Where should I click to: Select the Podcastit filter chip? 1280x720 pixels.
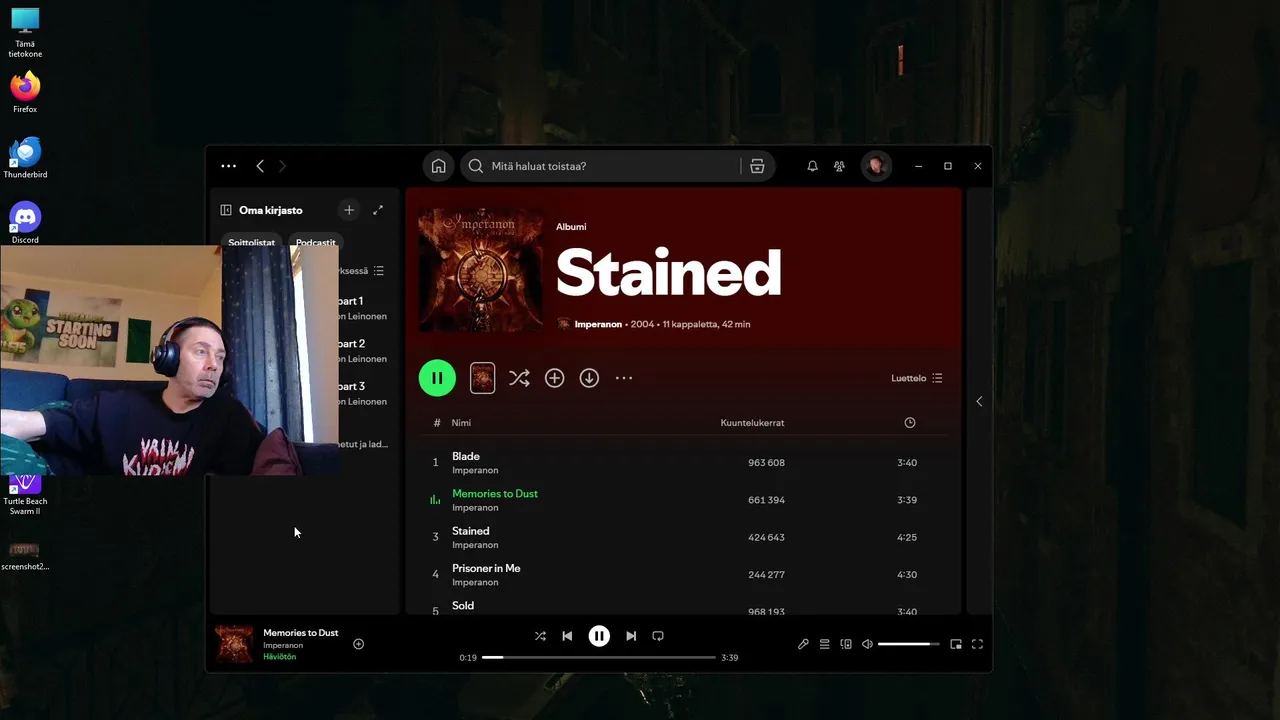point(315,243)
